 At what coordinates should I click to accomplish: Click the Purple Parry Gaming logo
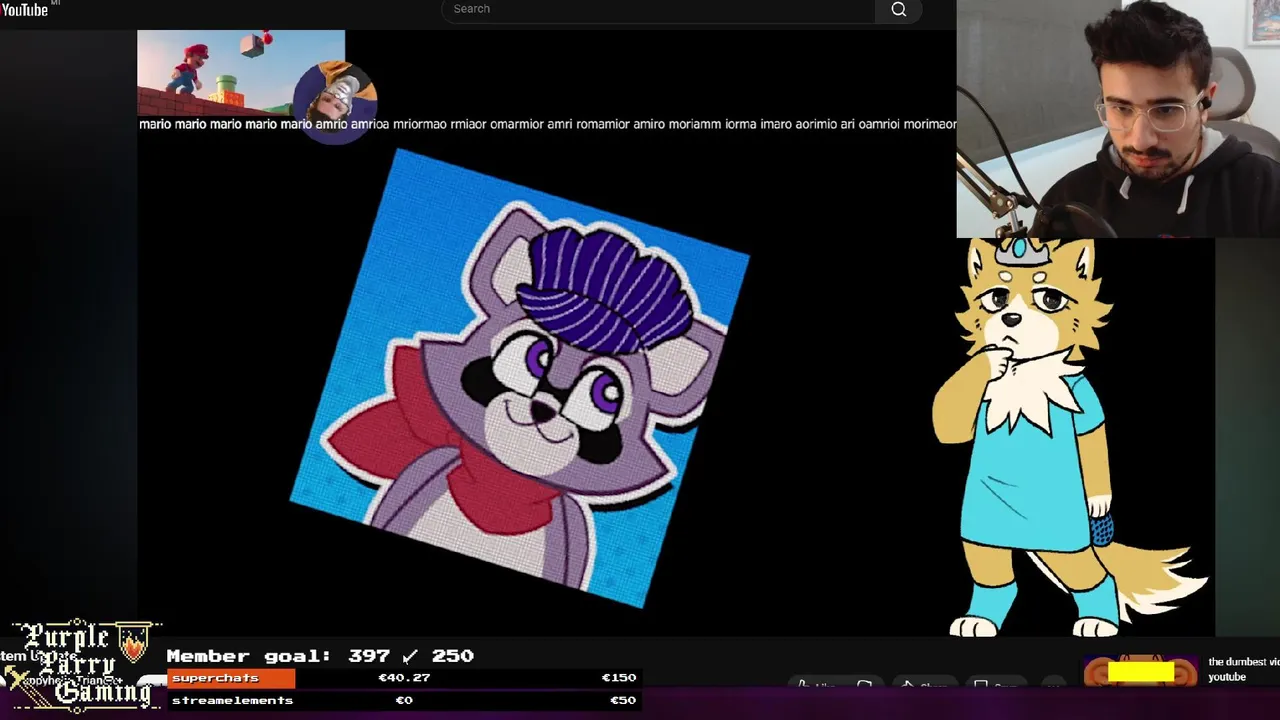click(x=82, y=665)
